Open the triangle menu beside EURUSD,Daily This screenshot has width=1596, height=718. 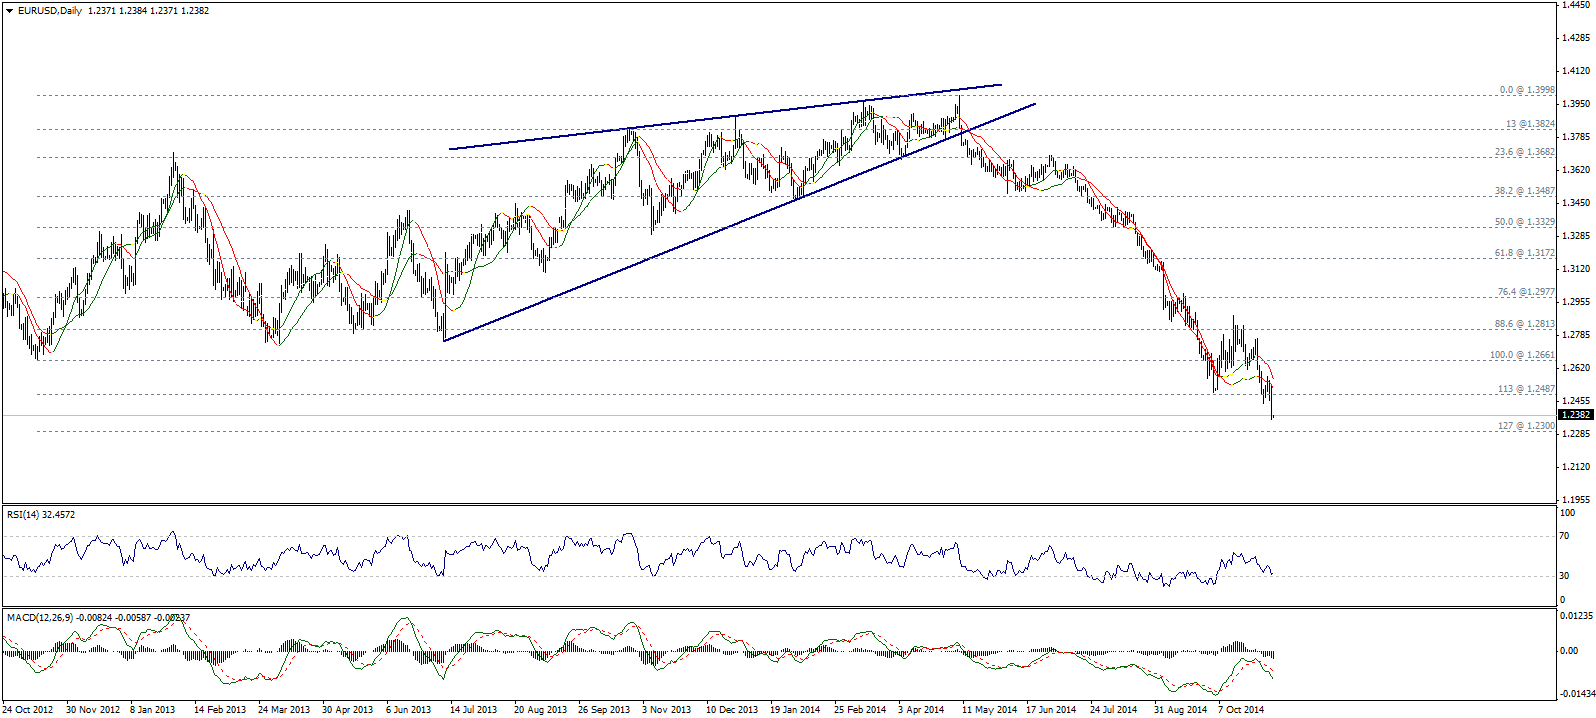point(9,10)
